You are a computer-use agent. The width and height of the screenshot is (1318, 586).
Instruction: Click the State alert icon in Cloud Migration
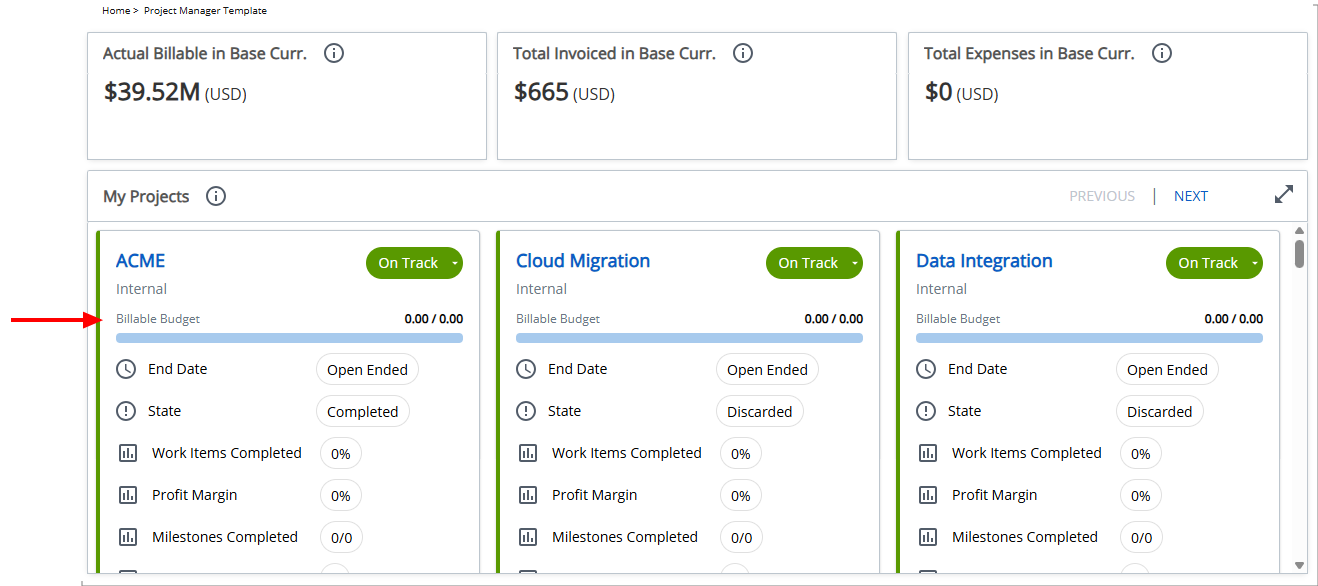(x=526, y=411)
